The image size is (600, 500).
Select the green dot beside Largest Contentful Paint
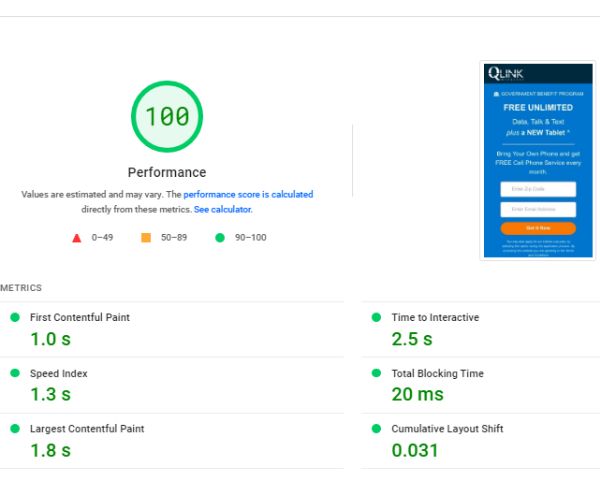(15, 428)
